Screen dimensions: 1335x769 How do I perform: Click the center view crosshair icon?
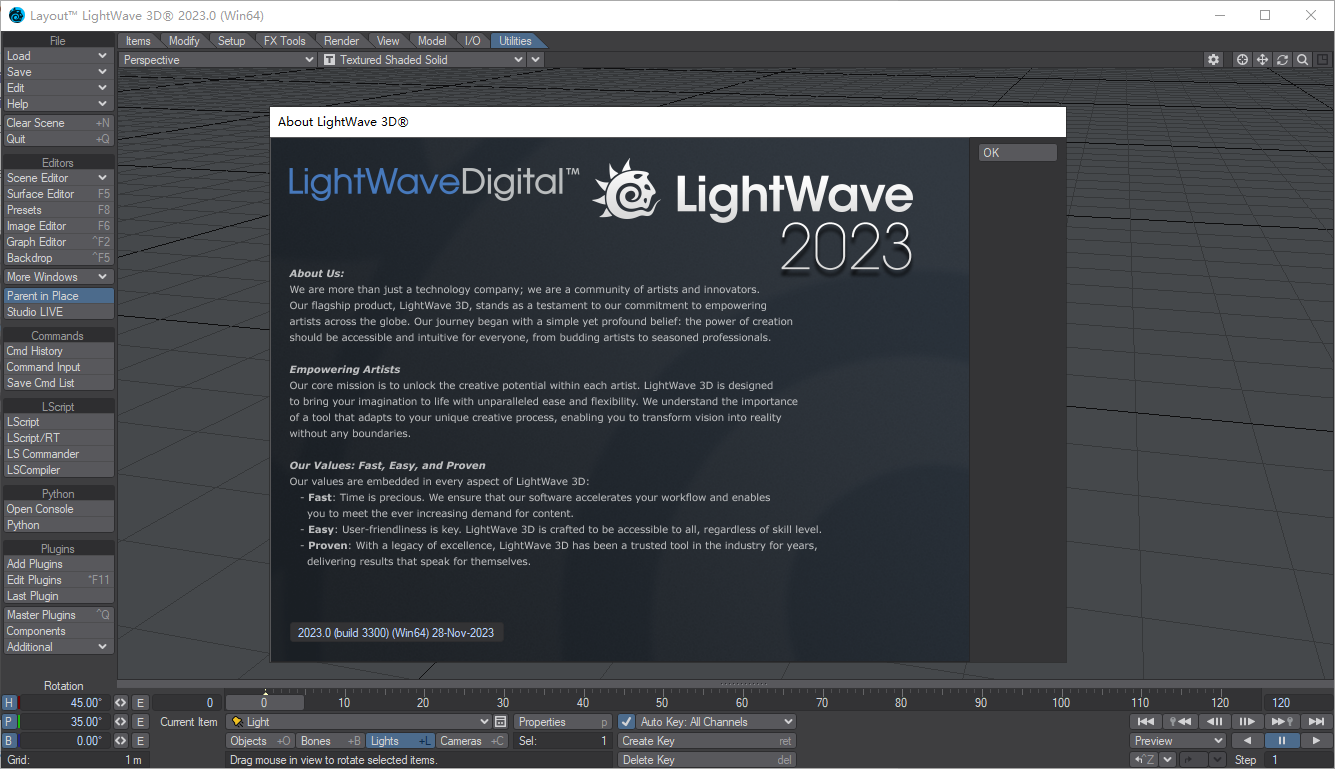tap(1242, 60)
